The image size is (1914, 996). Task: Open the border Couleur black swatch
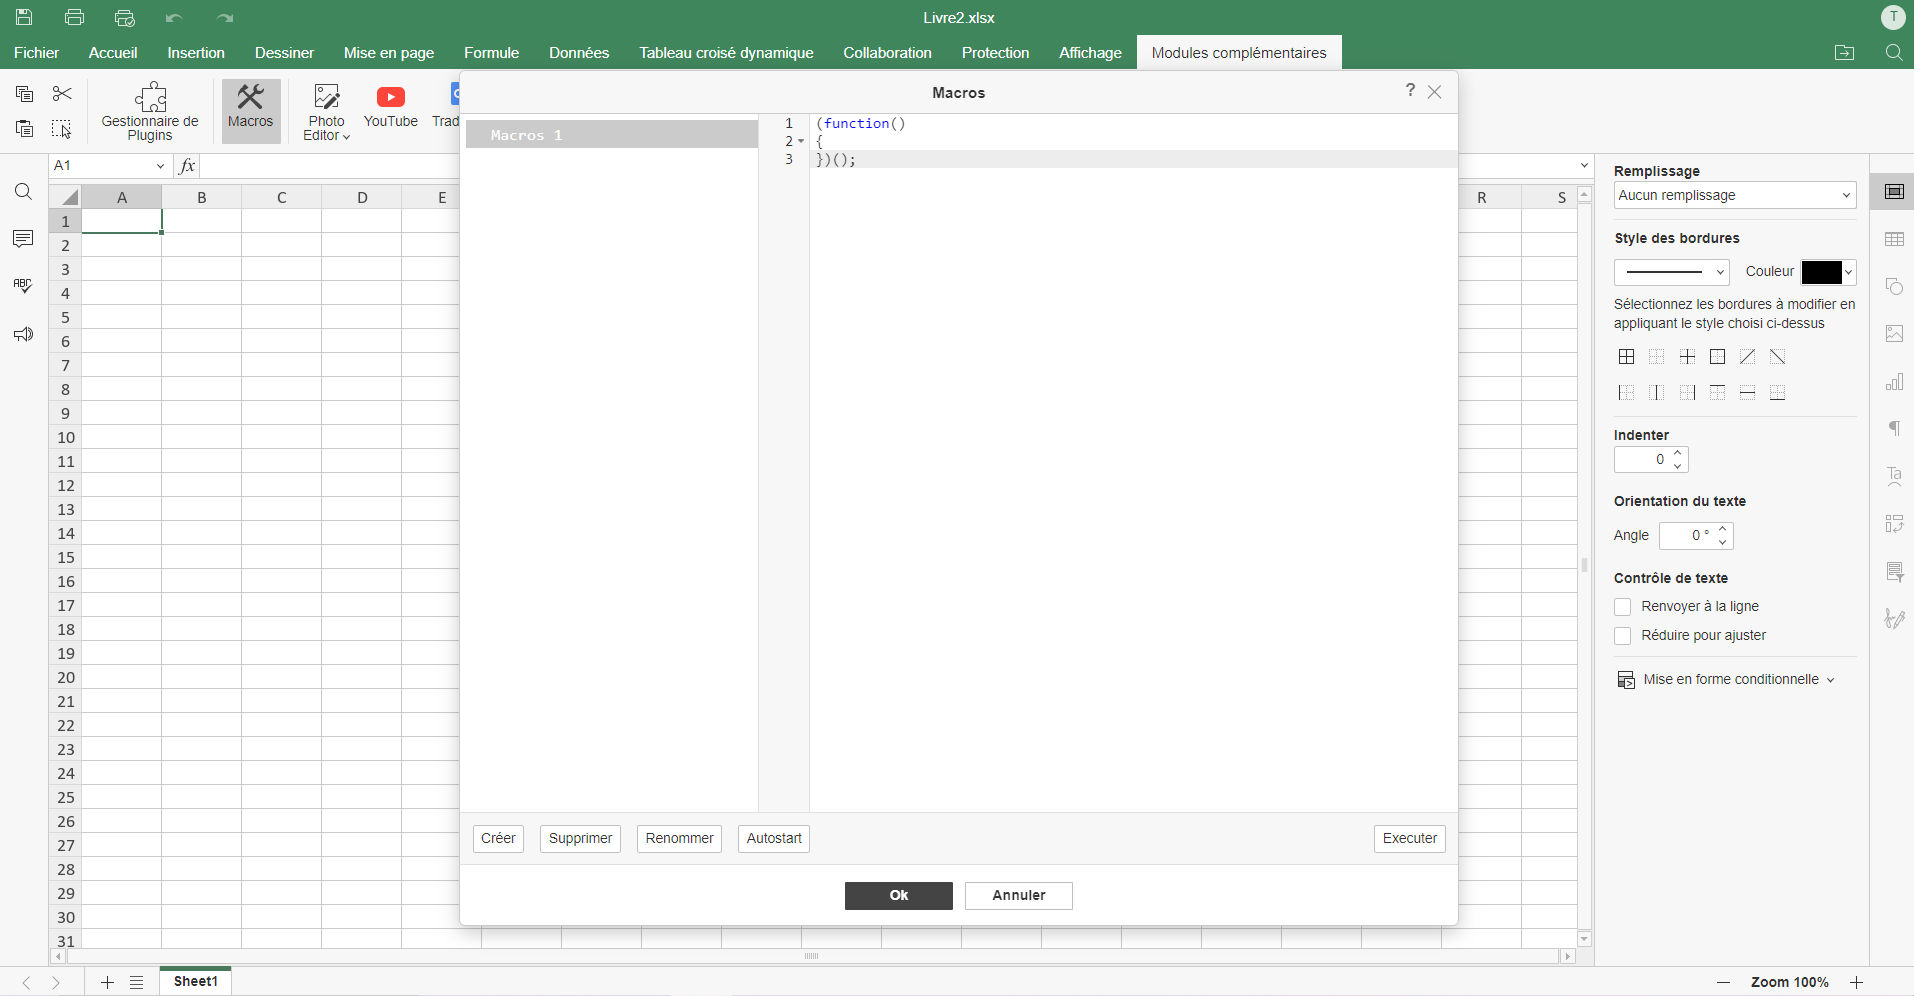point(1828,272)
